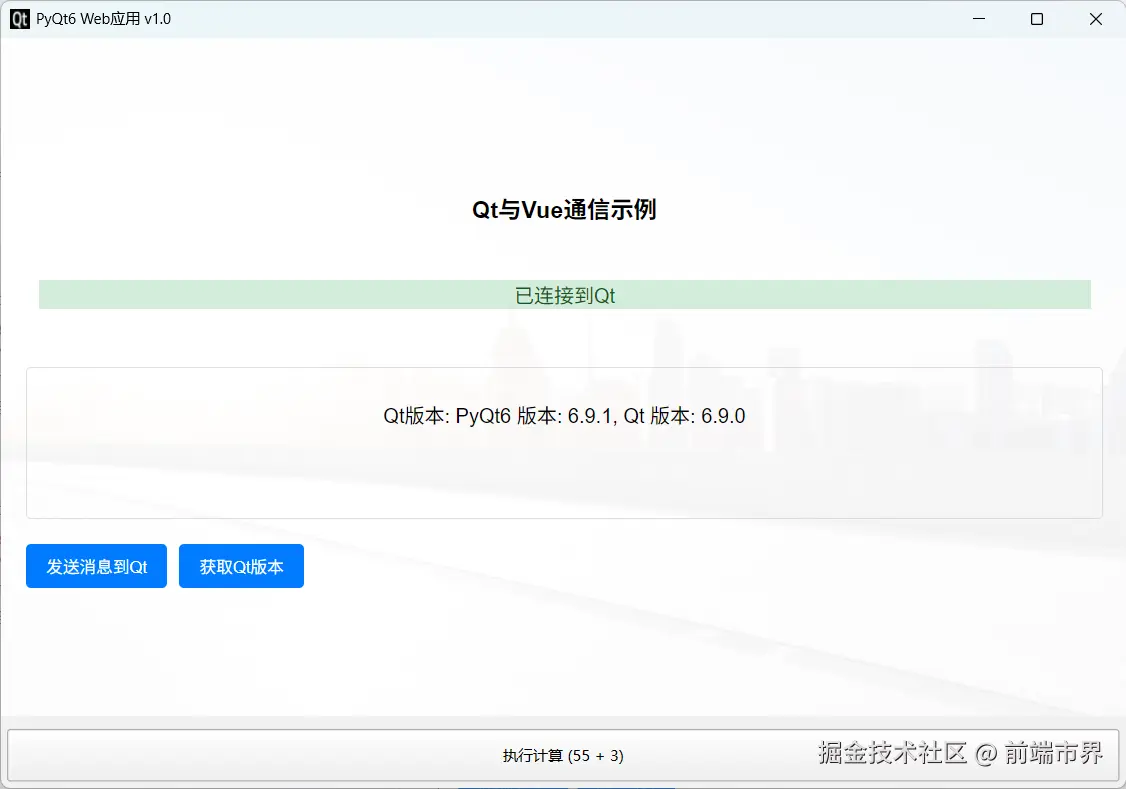Click the Qt版本 result message text
Viewport: 1126px width, 789px height.
click(564, 416)
